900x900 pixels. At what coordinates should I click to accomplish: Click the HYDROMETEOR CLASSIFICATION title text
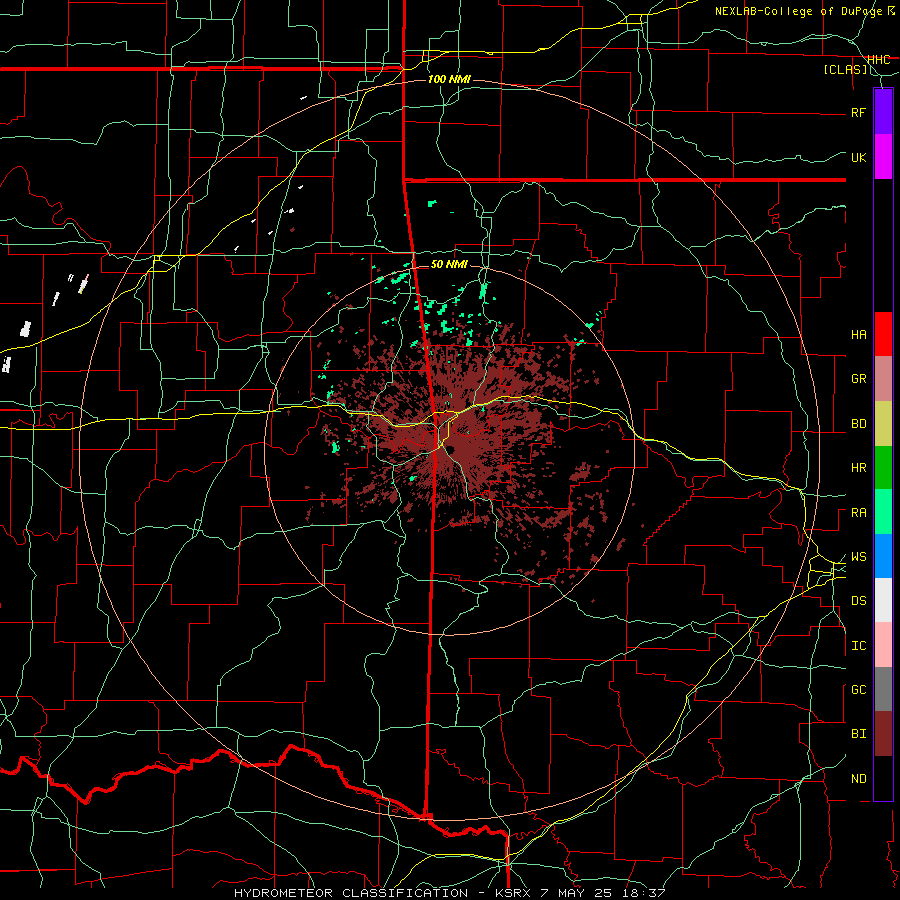351,893
